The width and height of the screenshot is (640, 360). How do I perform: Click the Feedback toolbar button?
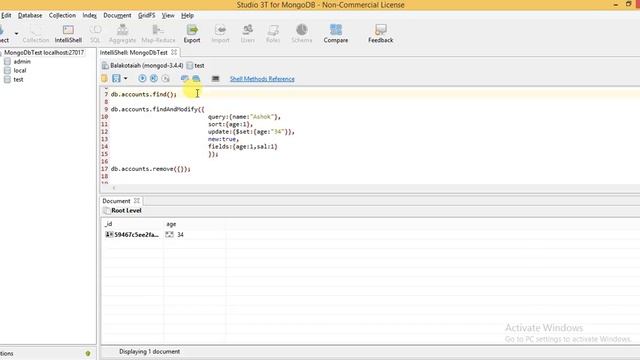[380, 34]
